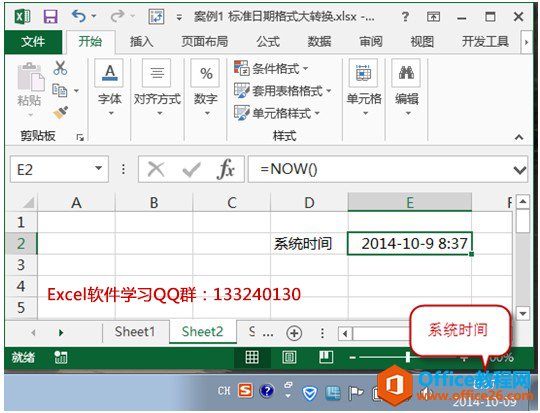The height and width of the screenshot is (413, 540).
Task: Open the 剪贴板 dialog launcher
Action: click(80, 138)
